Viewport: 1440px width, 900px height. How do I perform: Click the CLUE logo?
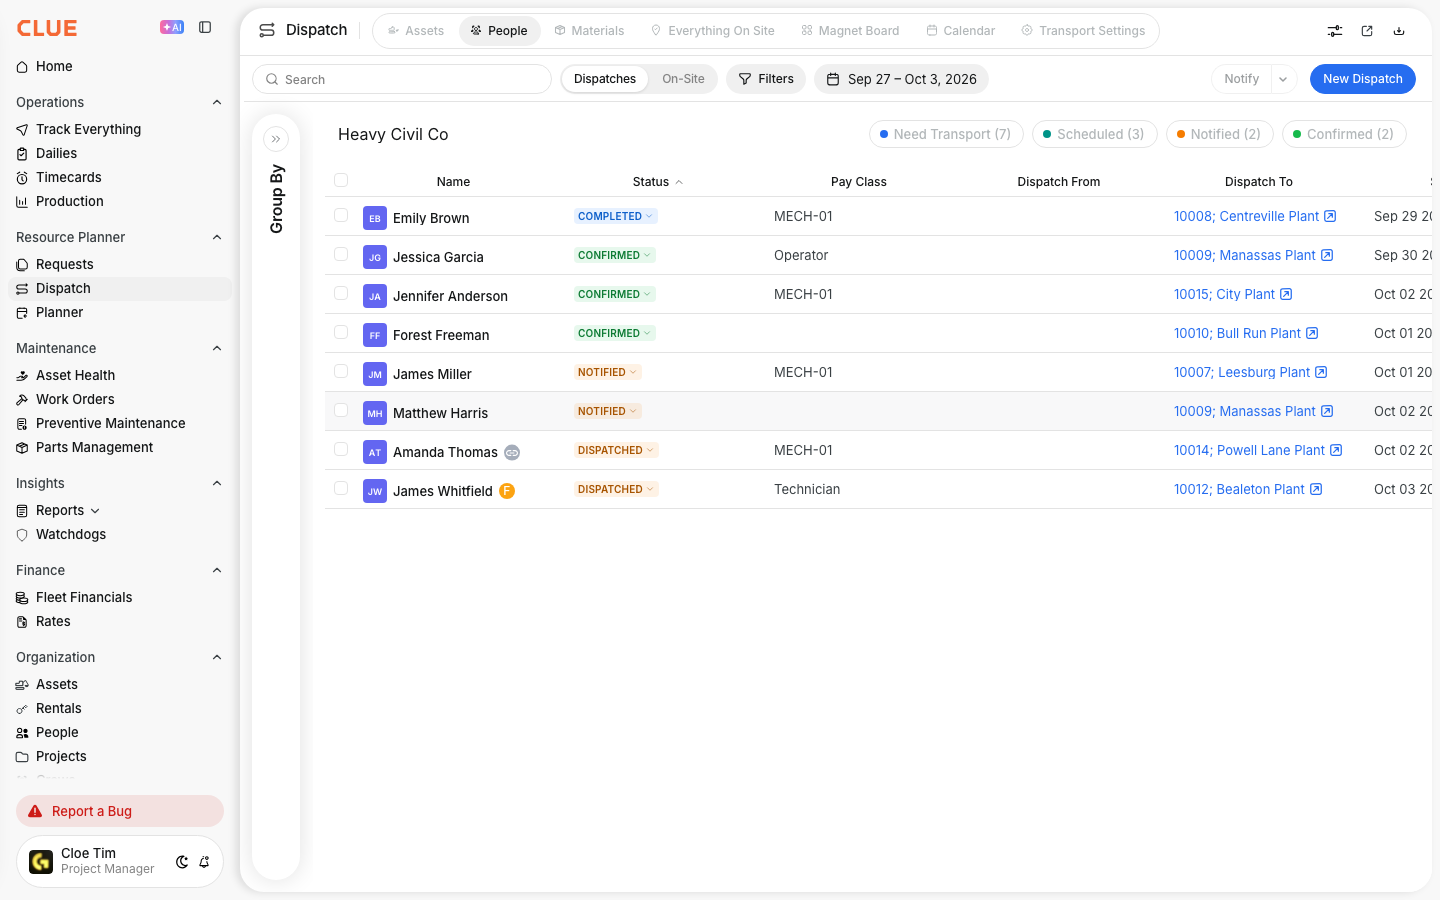[47, 28]
